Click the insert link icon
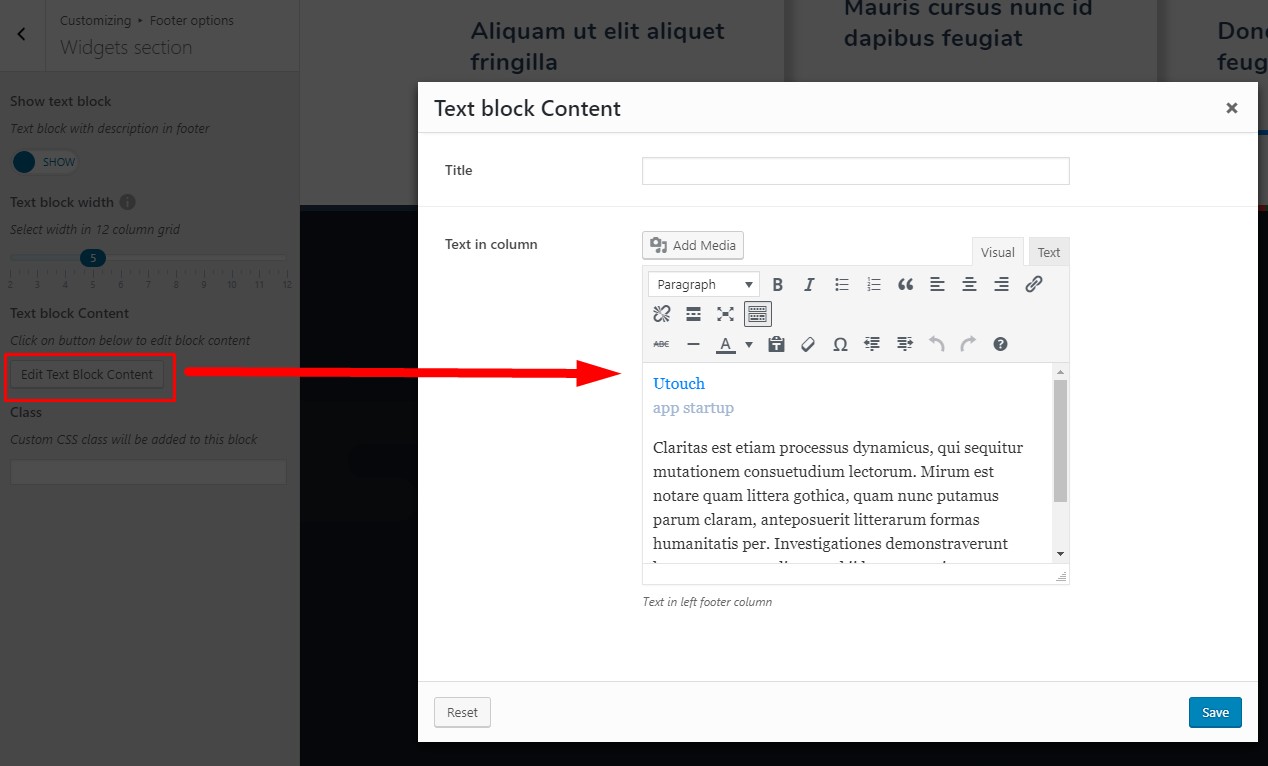 coord(1033,285)
